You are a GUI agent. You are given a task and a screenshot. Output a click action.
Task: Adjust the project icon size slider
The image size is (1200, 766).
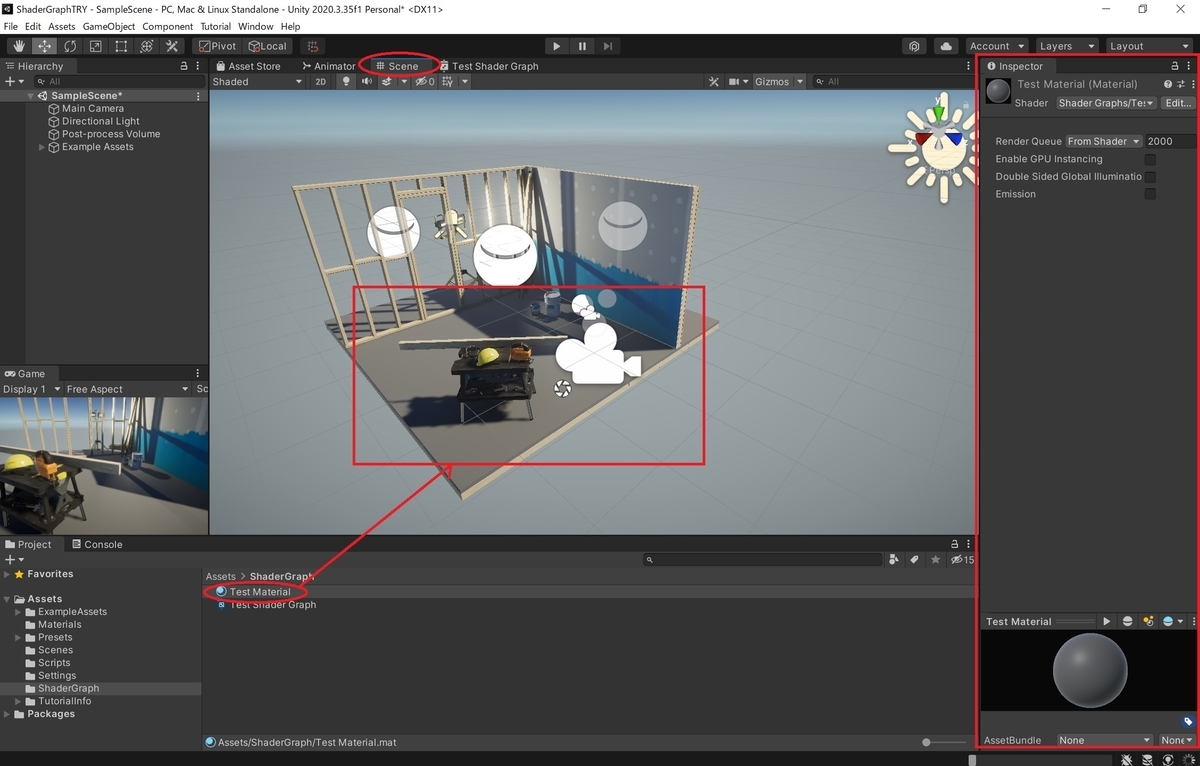pos(944,742)
